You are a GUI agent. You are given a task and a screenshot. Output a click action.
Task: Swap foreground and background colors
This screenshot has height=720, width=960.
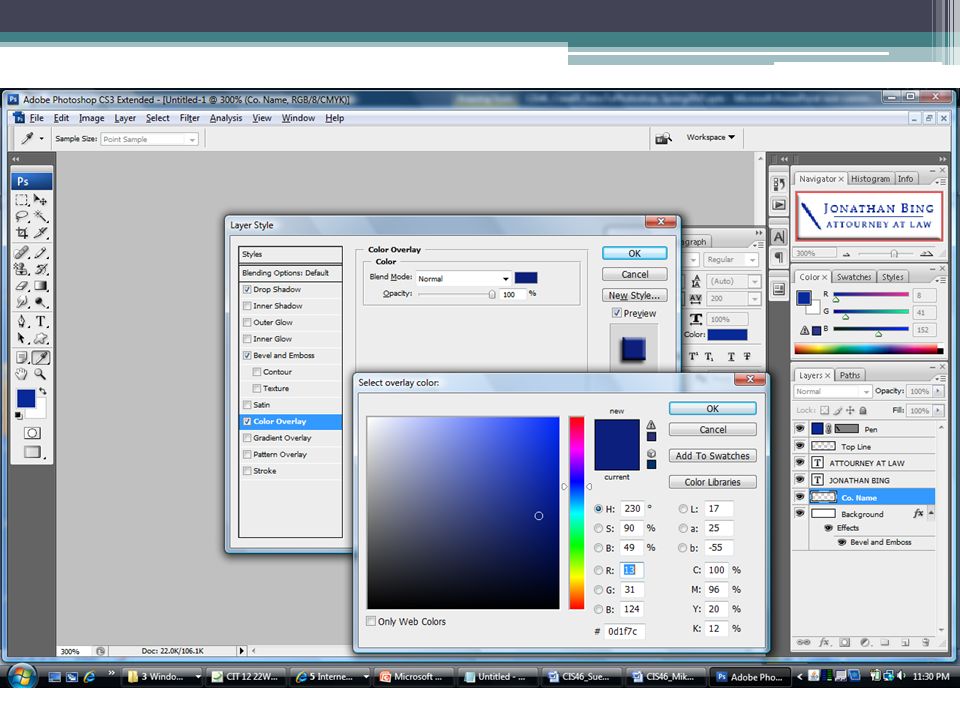[43, 391]
